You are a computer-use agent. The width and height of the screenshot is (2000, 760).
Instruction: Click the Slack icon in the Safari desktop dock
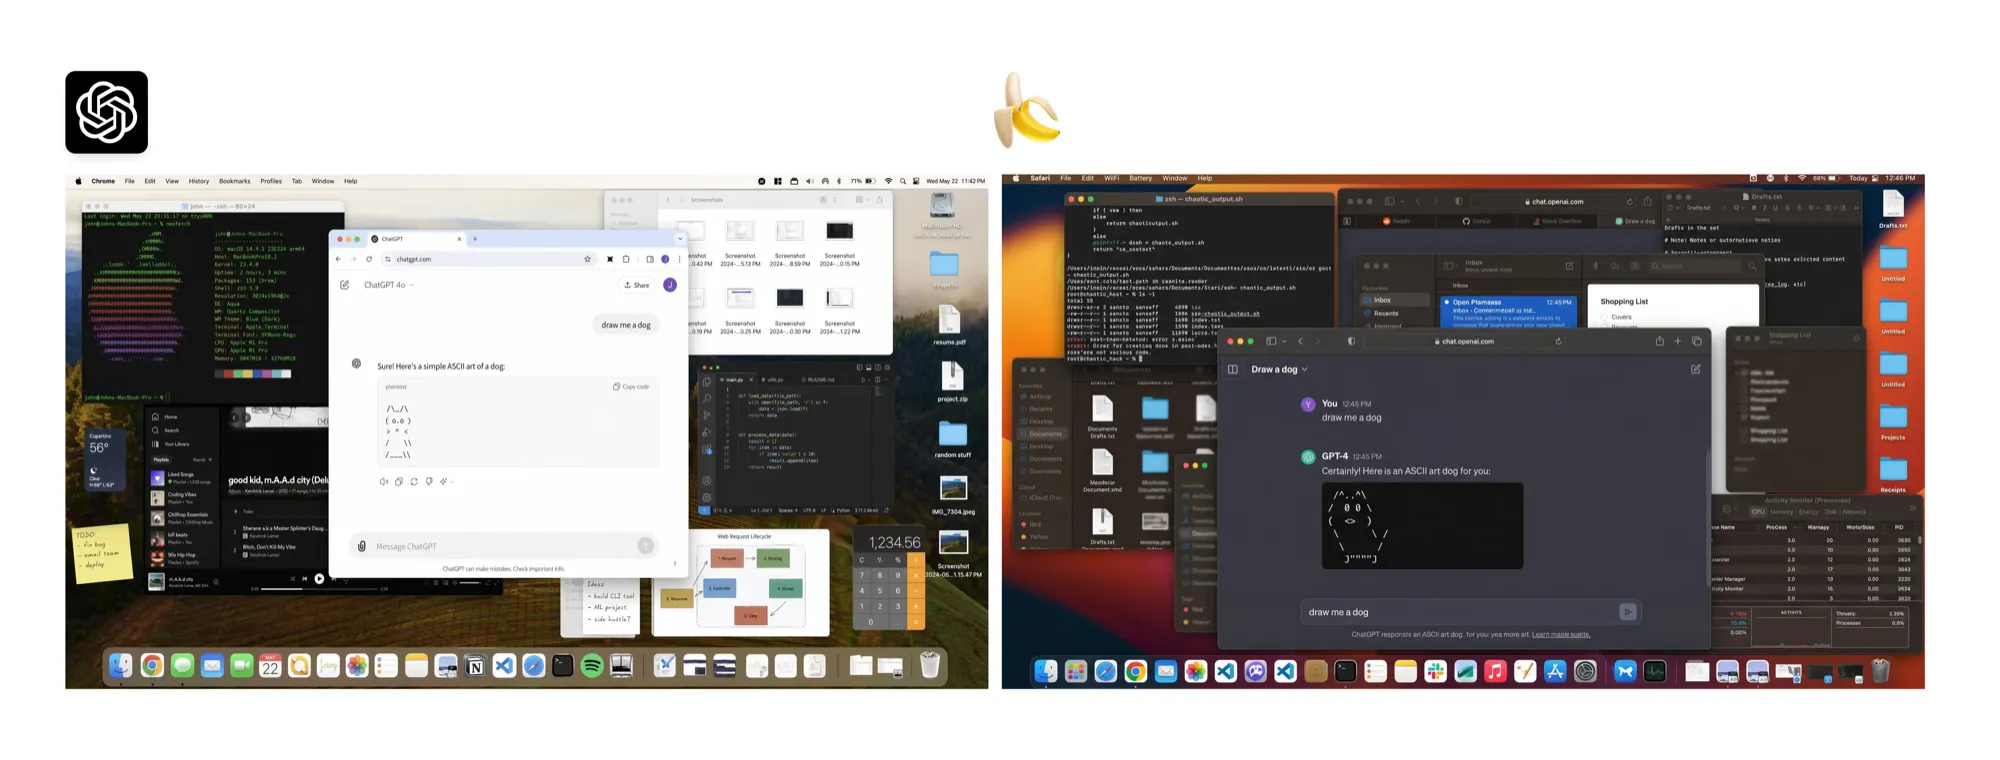1435,671
